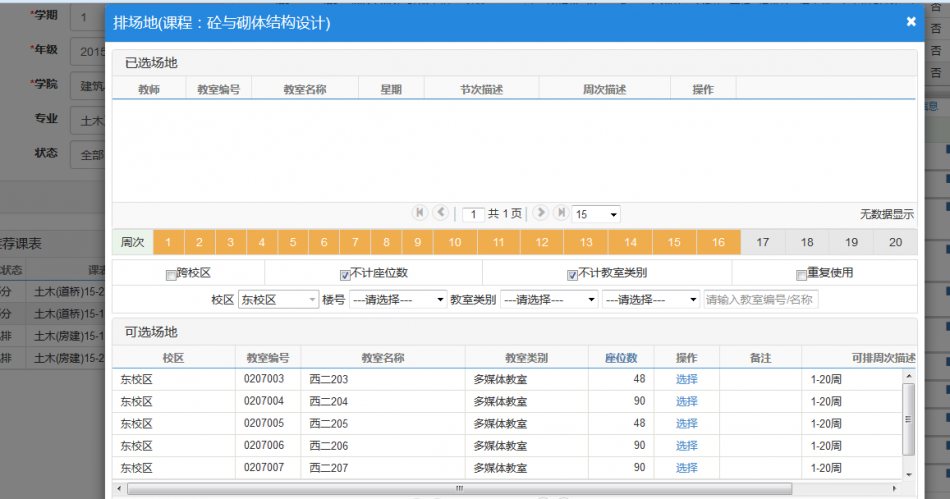Deselect week 10 in the 周次 bar

(455, 242)
